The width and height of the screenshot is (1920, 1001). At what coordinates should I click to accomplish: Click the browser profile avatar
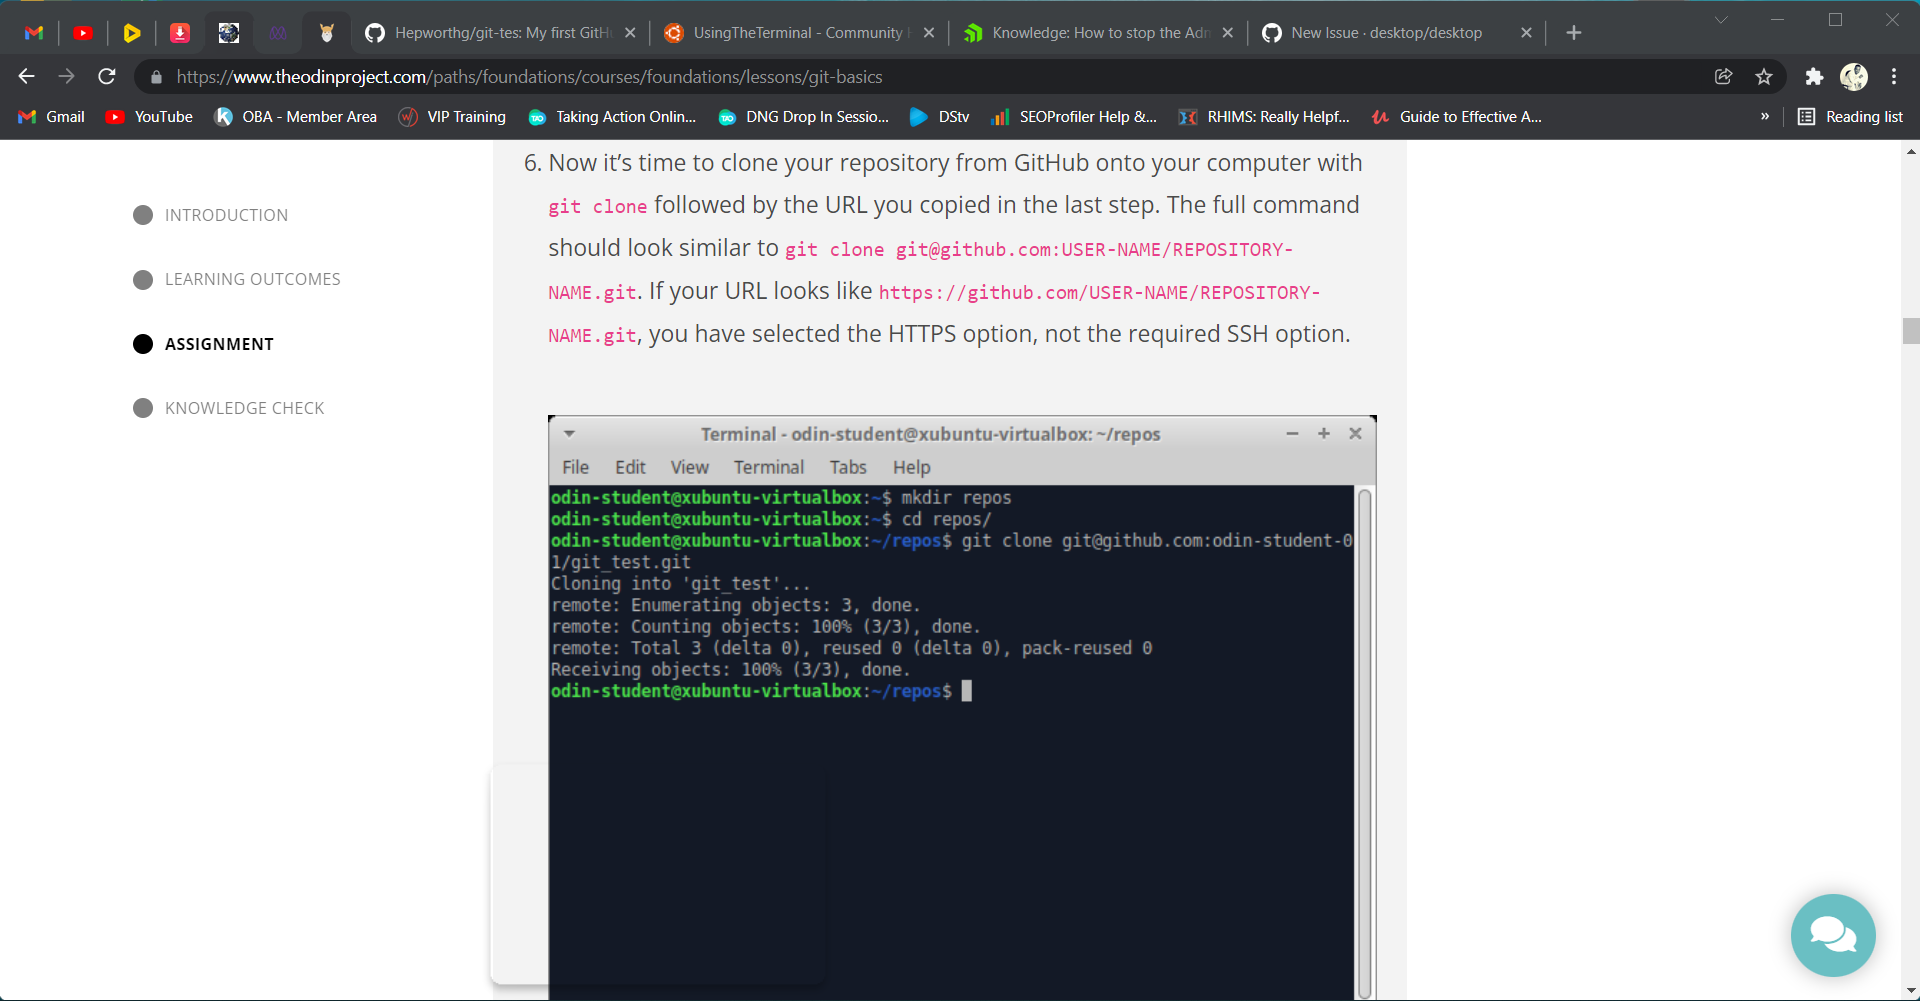(x=1855, y=76)
